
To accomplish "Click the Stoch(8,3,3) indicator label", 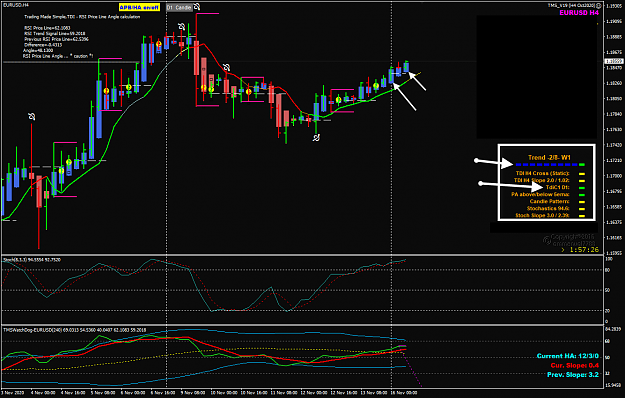I will click(32, 260).
